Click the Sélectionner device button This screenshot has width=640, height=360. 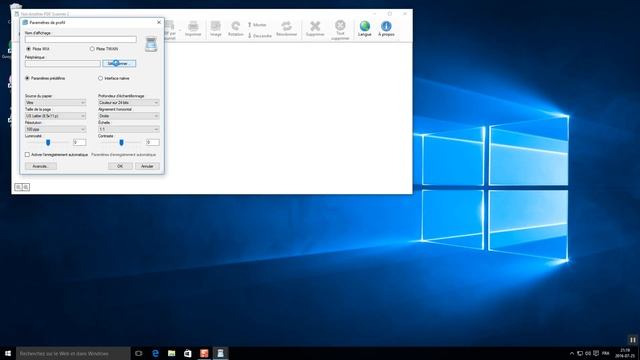(x=119, y=64)
